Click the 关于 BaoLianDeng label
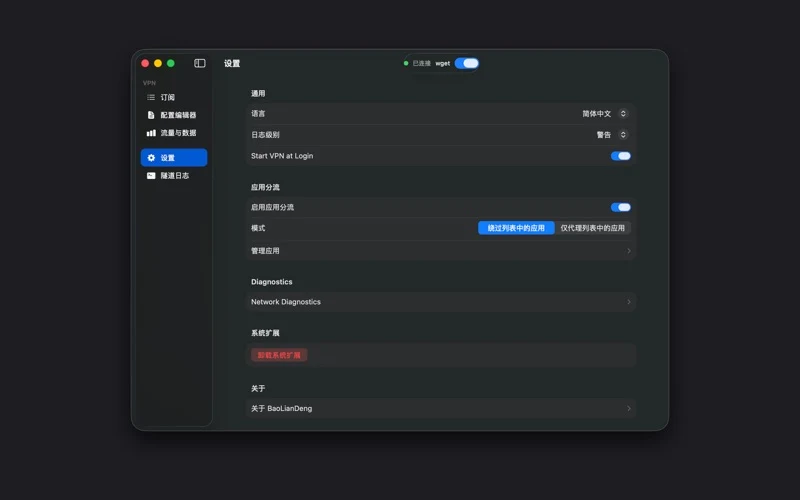 pyautogui.click(x=282, y=409)
